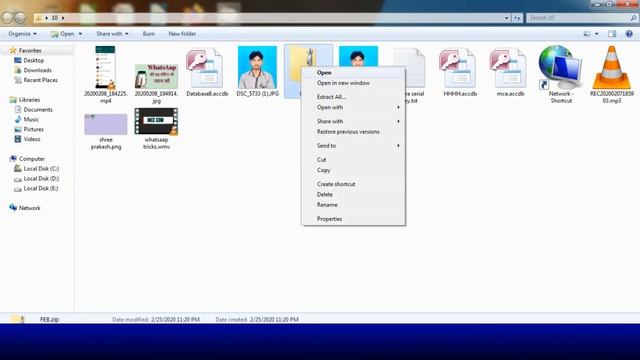
Task: Select the VLC REC2020020718 mp3 file icon
Action: pyautogui.click(x=611, y=67)
